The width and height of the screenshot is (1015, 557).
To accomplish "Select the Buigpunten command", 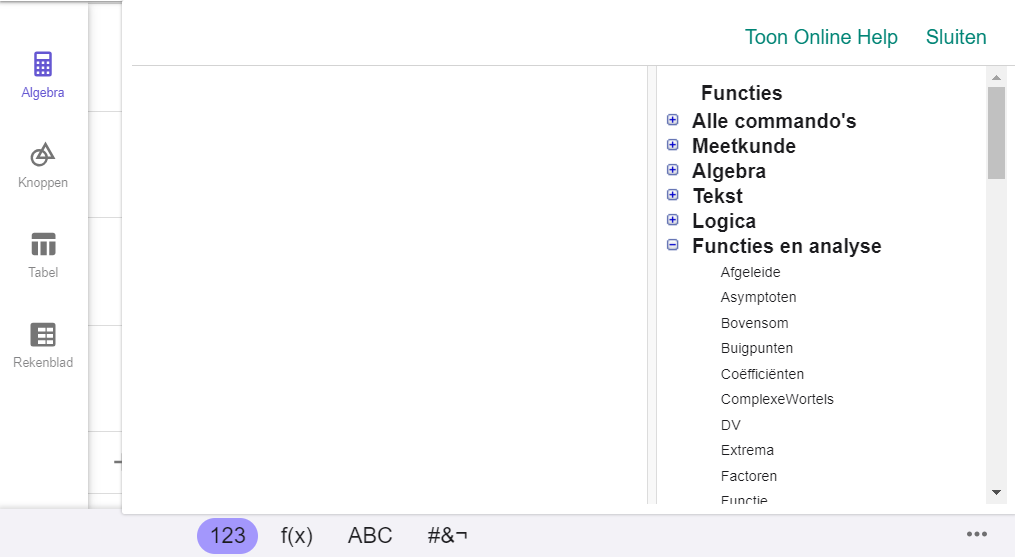I will click(756, 348).
